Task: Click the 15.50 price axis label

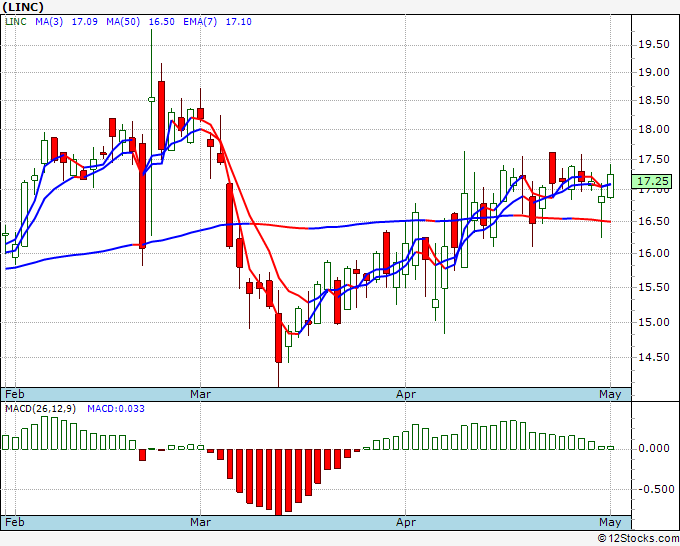Action: pyautogui.click(x=654, y=287)
